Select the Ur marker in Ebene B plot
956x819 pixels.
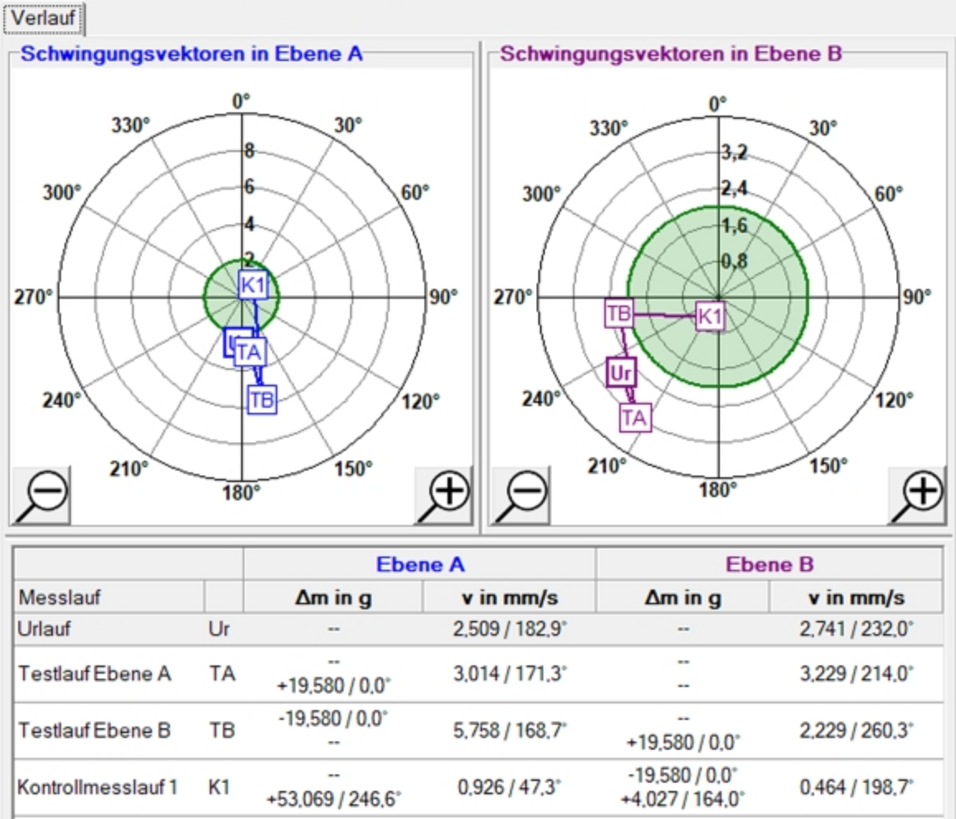click(621, 373)
